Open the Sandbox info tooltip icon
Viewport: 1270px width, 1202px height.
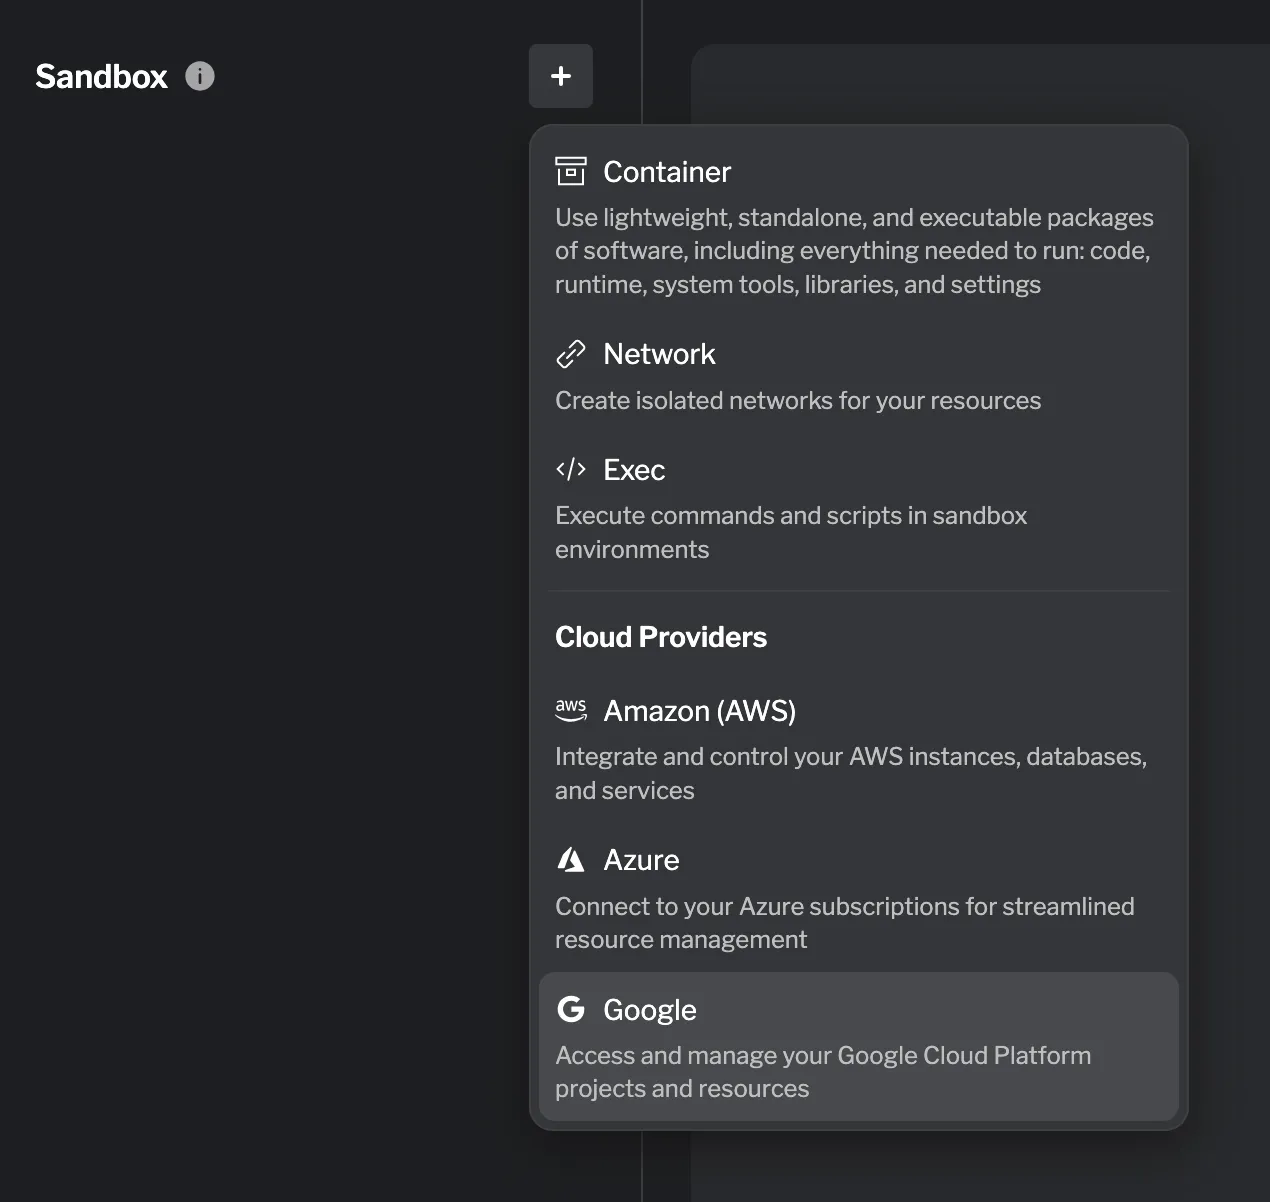[199, 75]
